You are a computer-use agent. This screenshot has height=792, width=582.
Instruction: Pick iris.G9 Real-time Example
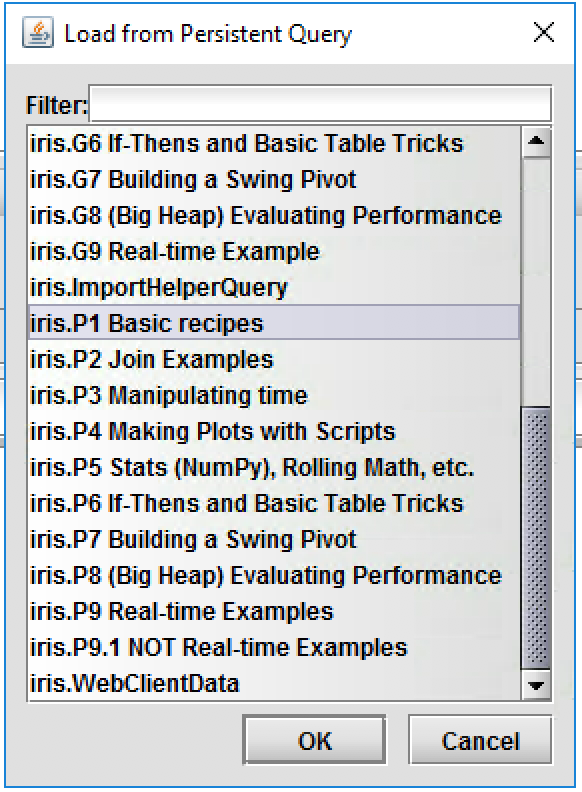[x=274, y=252]
